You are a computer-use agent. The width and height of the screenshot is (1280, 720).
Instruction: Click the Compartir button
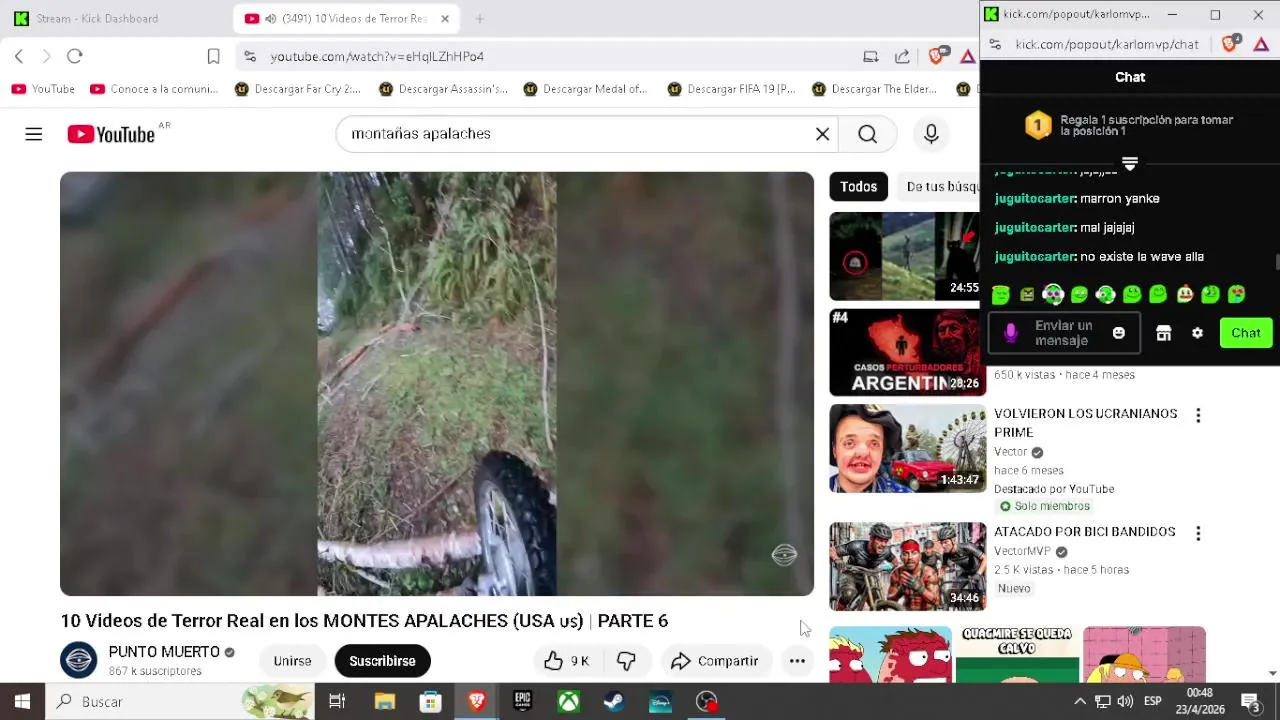715,661
